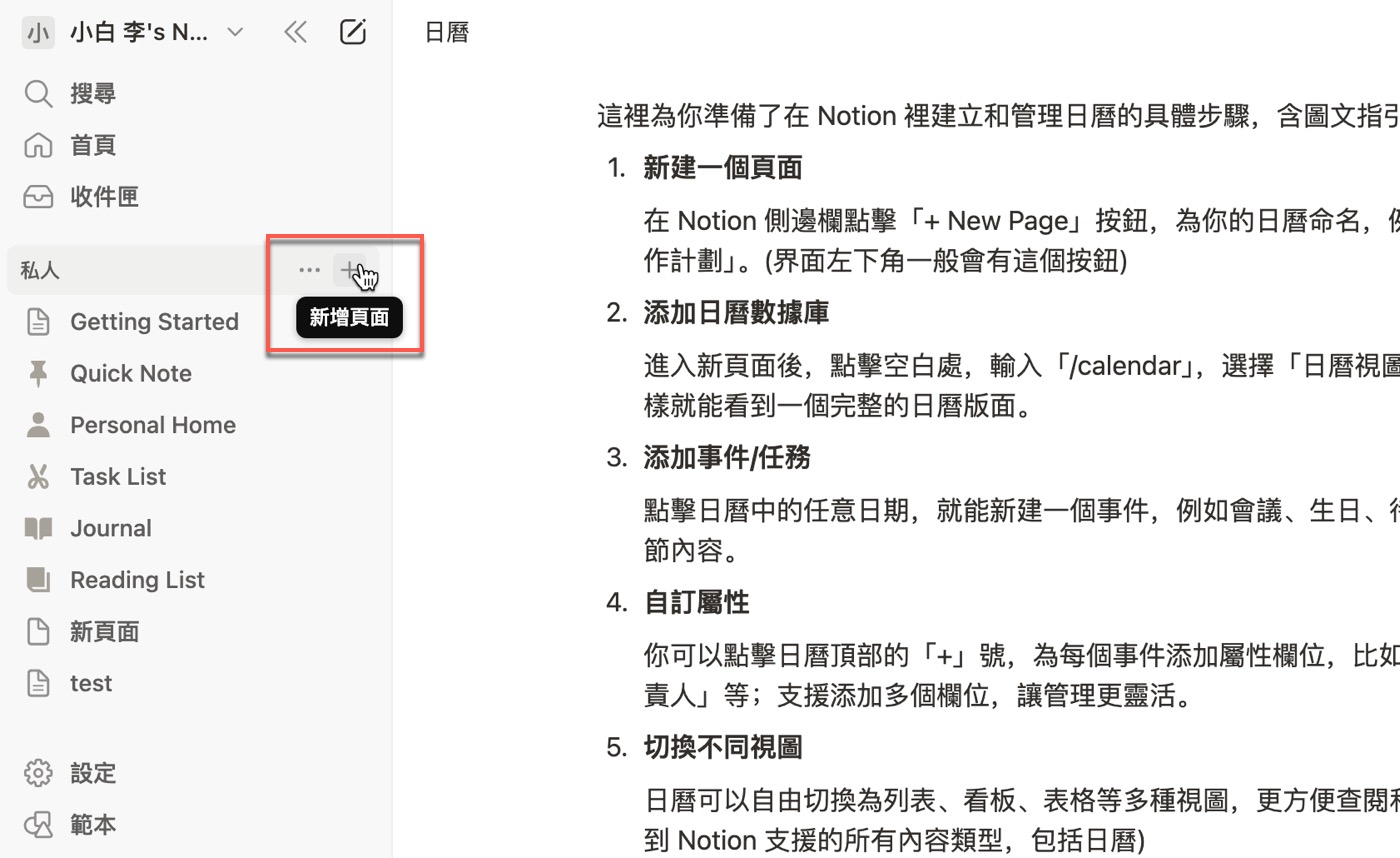Add a new page with the plus icon
The height and width of the screenshot is (858, 1400).
coord(348,270)
